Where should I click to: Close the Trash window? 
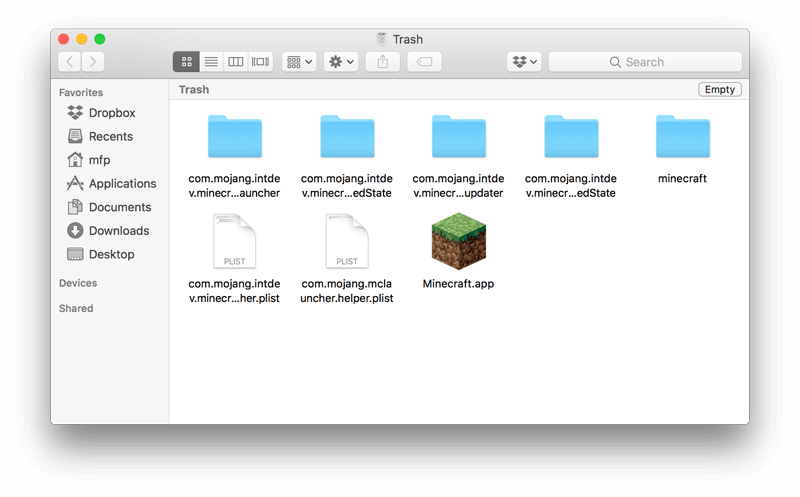click(x=64, y=39)
